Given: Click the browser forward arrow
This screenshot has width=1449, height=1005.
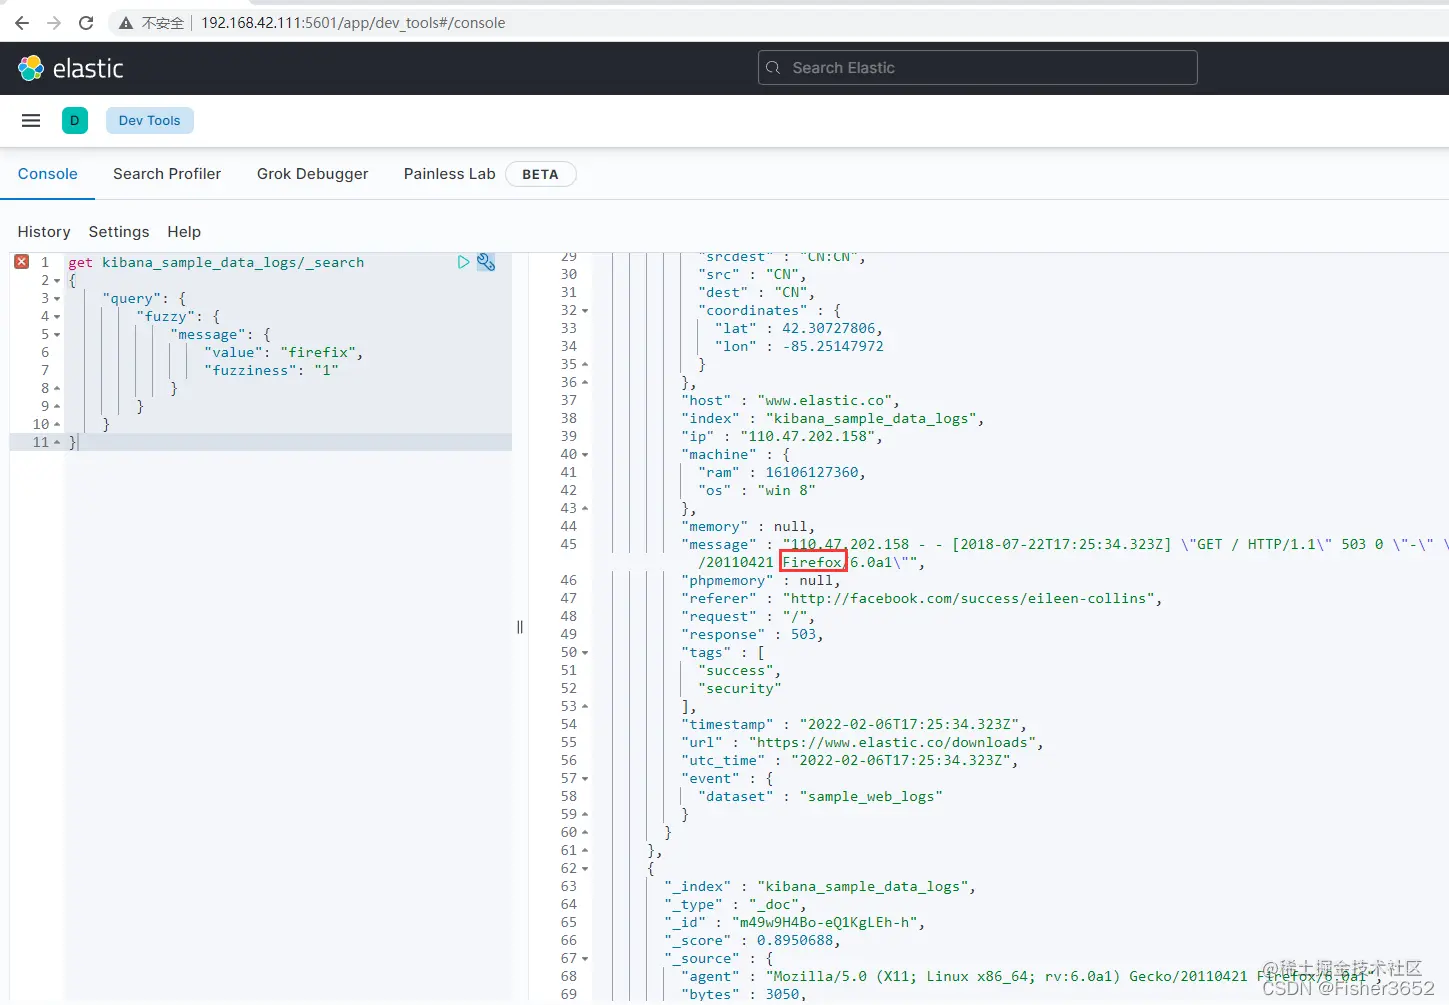Looking at the screenshot, I should coord(54,22).
